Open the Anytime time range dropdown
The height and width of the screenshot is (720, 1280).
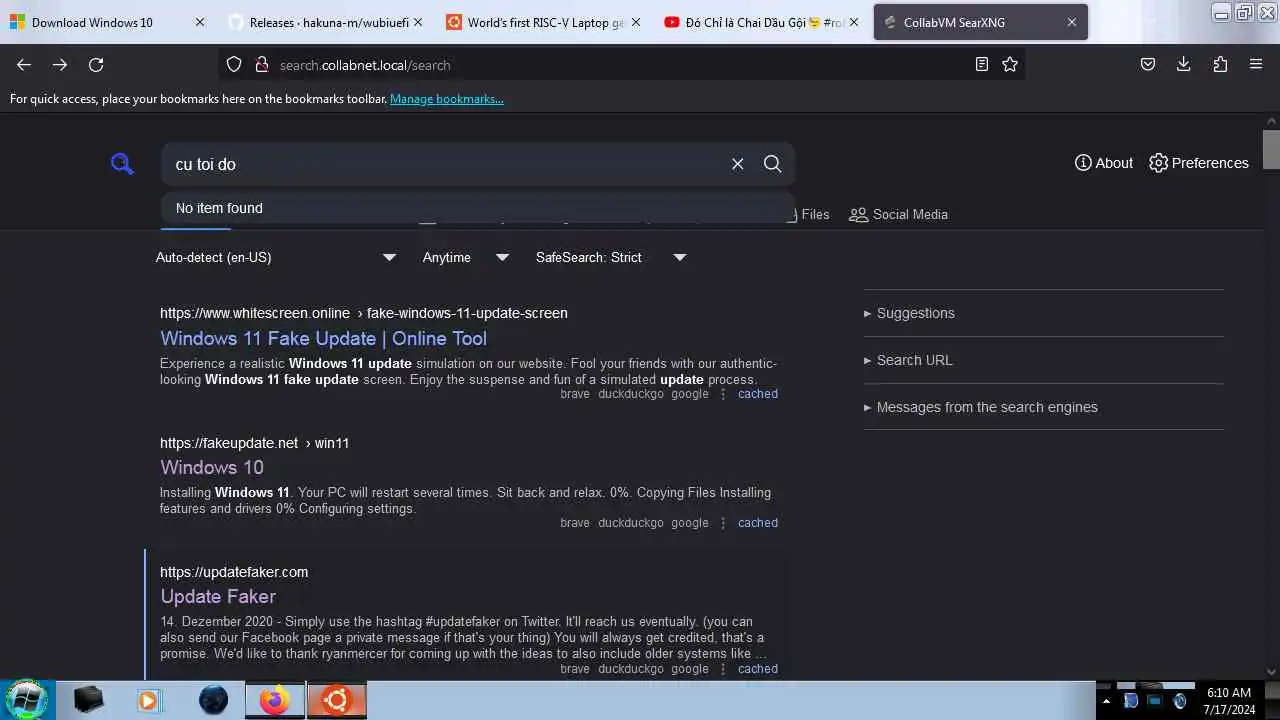pos(466,257)
